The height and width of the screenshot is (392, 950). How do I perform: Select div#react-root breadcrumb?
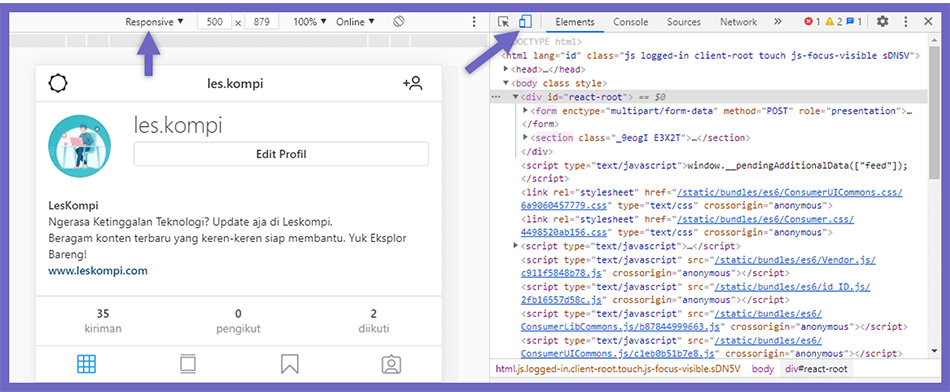pos(817,368)
